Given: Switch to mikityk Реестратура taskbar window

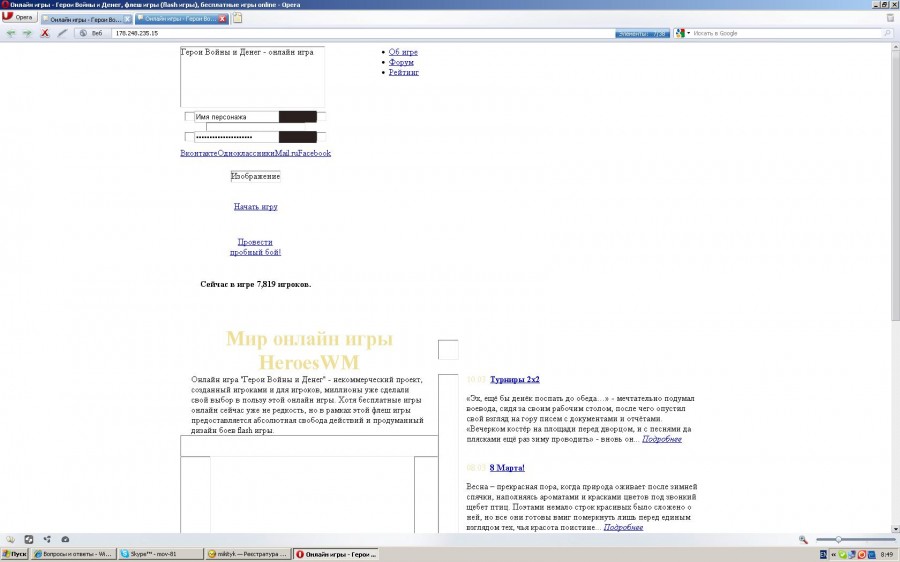Looking at the screenshot, I should [x=248, y=554].
